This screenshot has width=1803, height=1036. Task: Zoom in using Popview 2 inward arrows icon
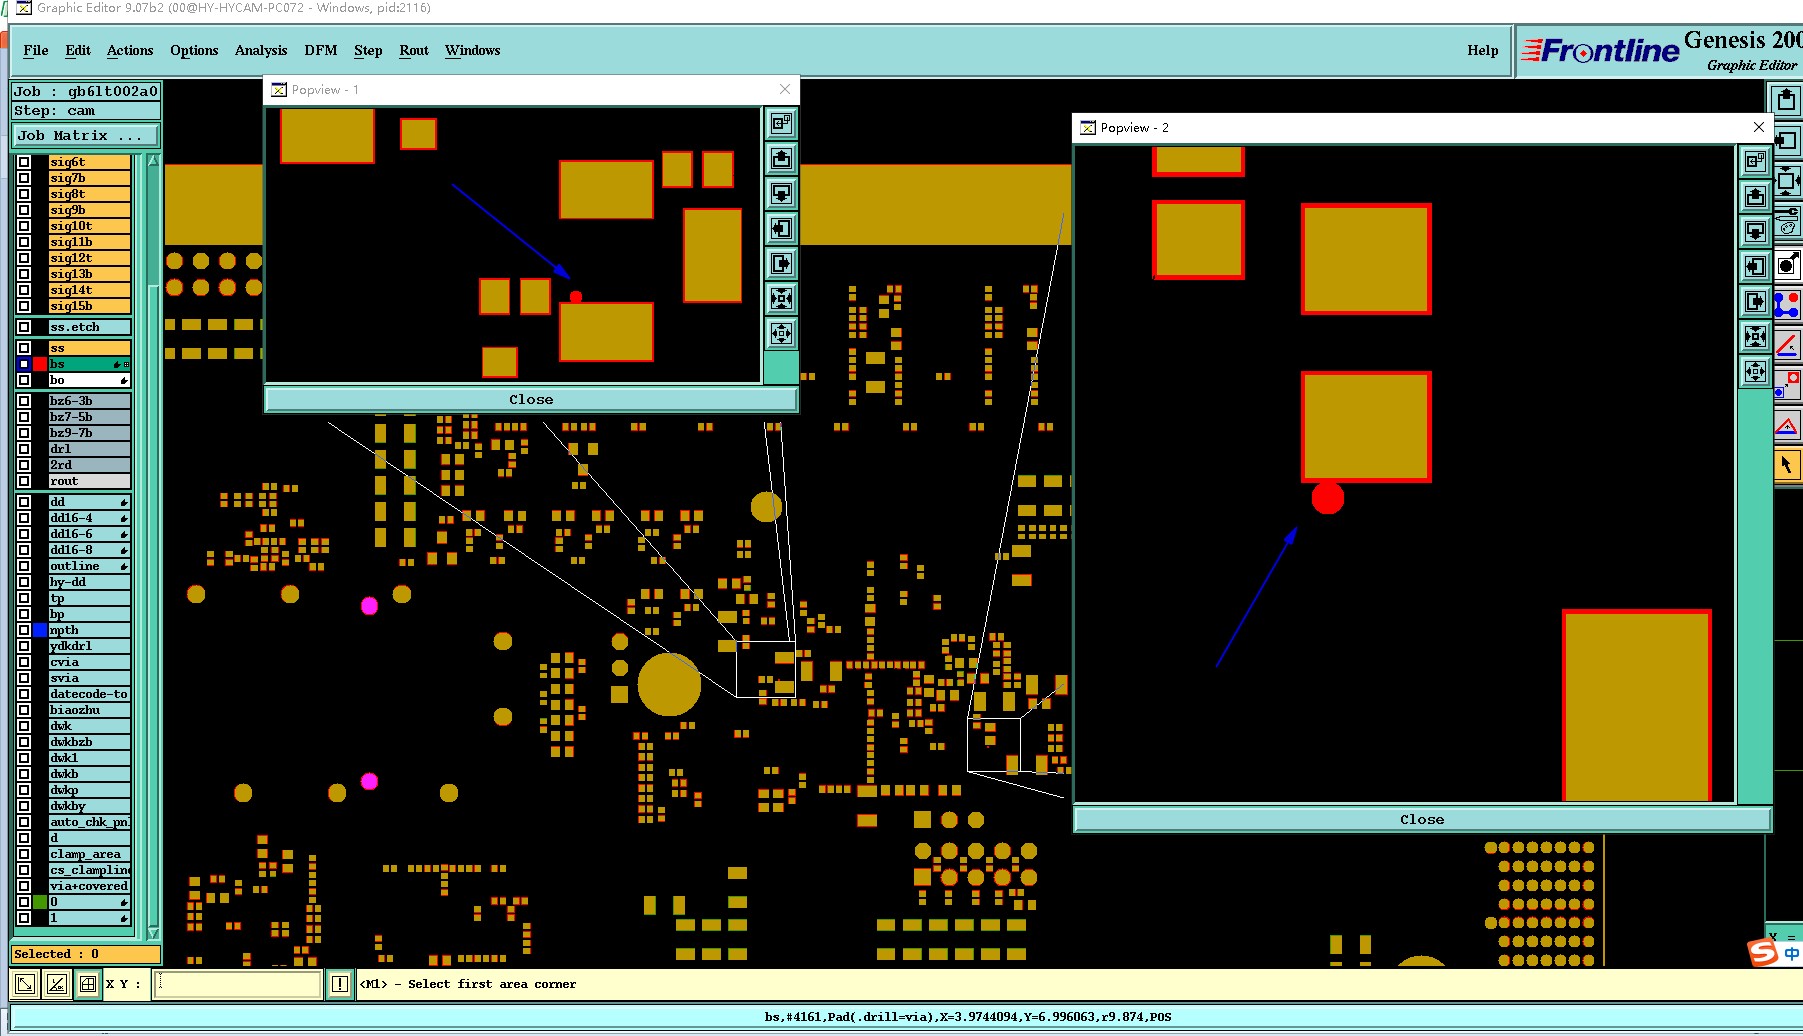point(1755,336)
